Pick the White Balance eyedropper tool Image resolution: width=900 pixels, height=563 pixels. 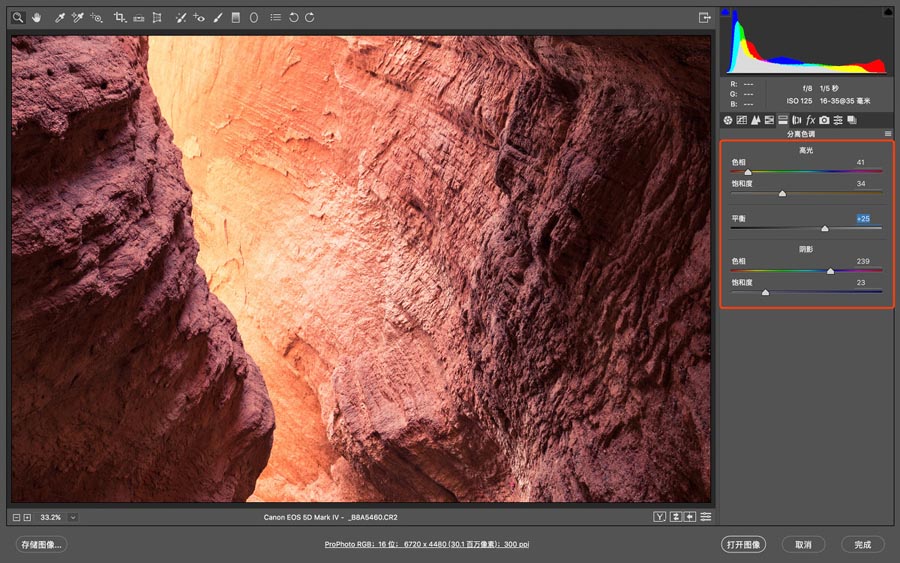pos(60,17)
